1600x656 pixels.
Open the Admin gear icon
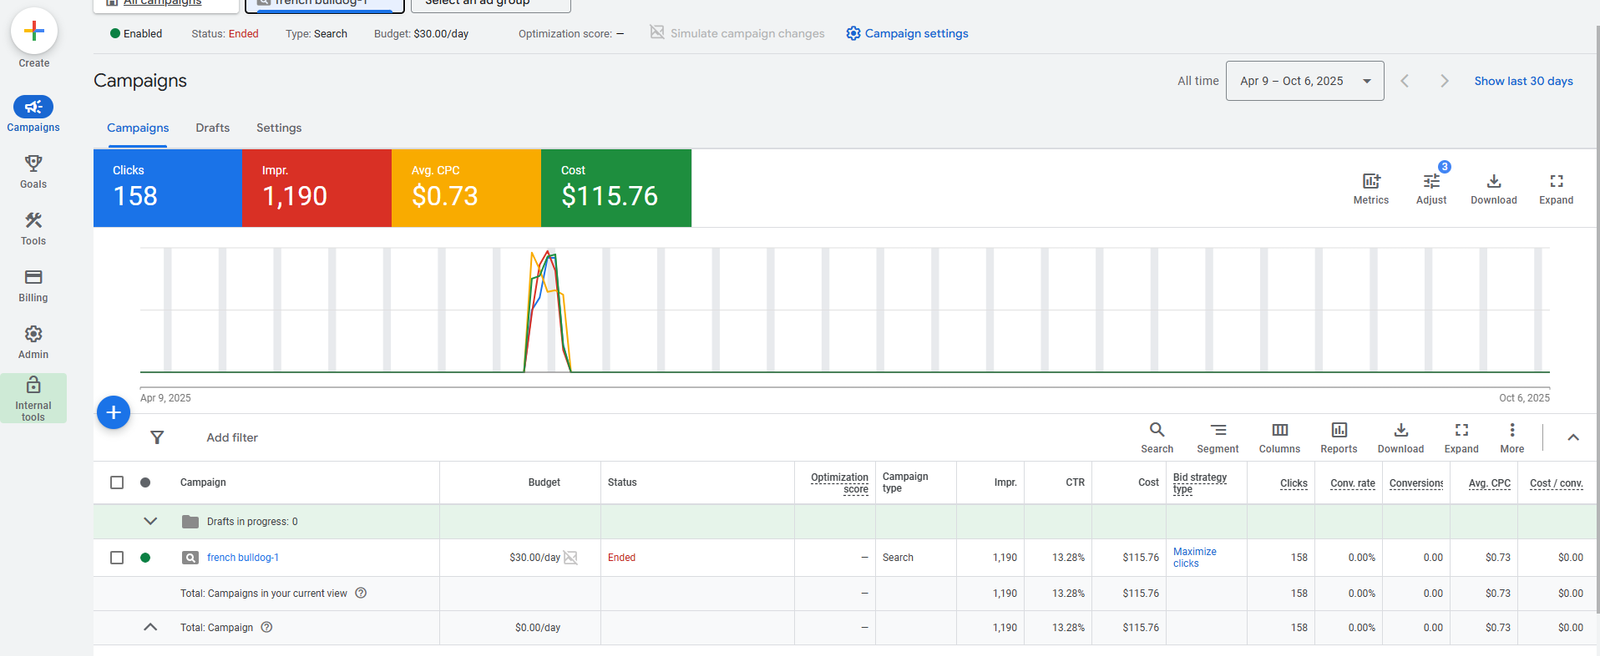[x=33, y=335]
